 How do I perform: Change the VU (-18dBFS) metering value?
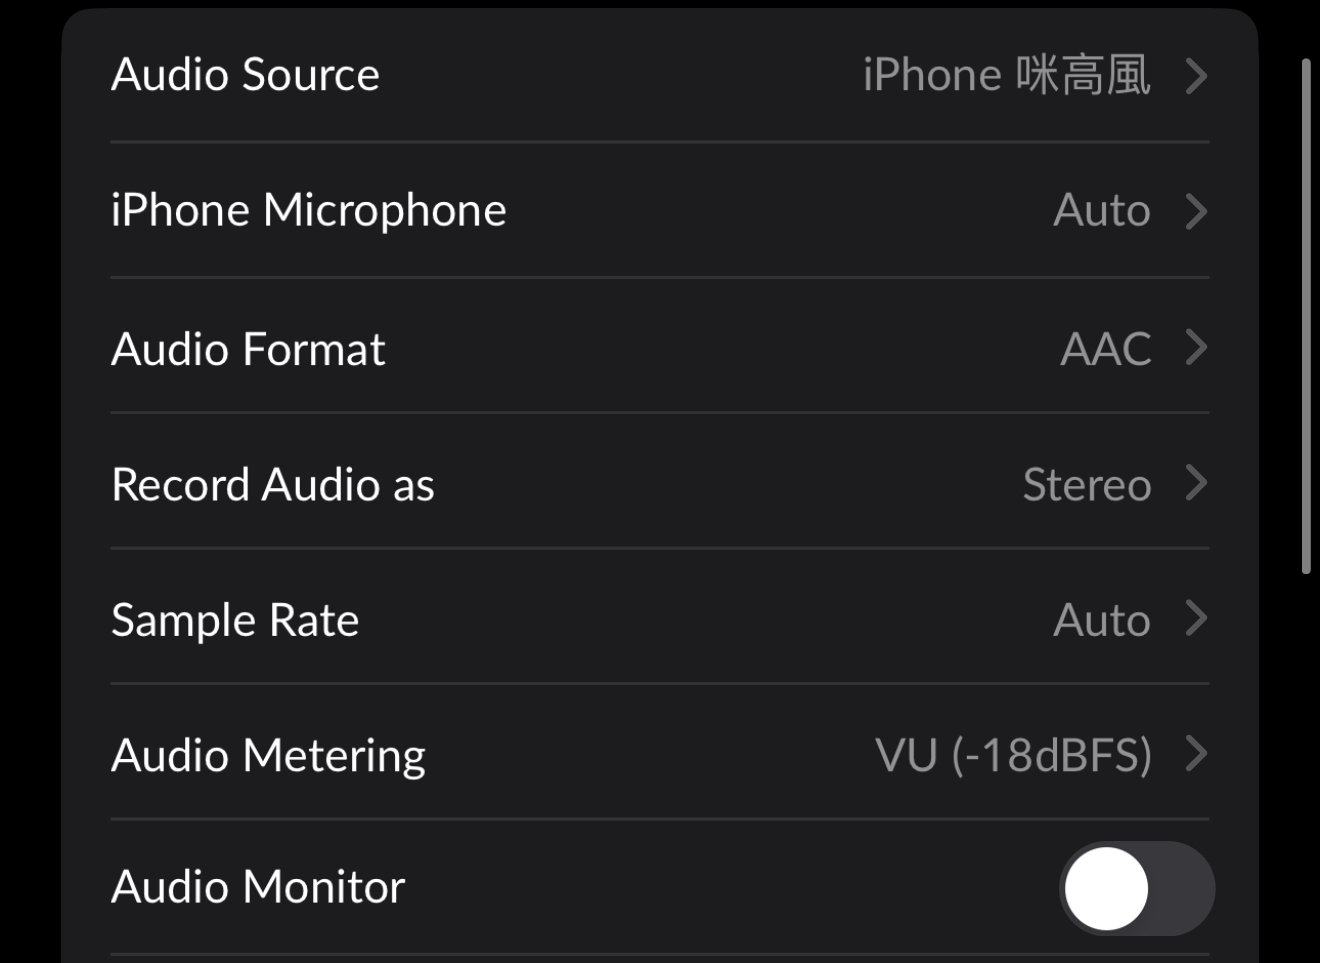pyautogui.click(x=1014, y=756)
